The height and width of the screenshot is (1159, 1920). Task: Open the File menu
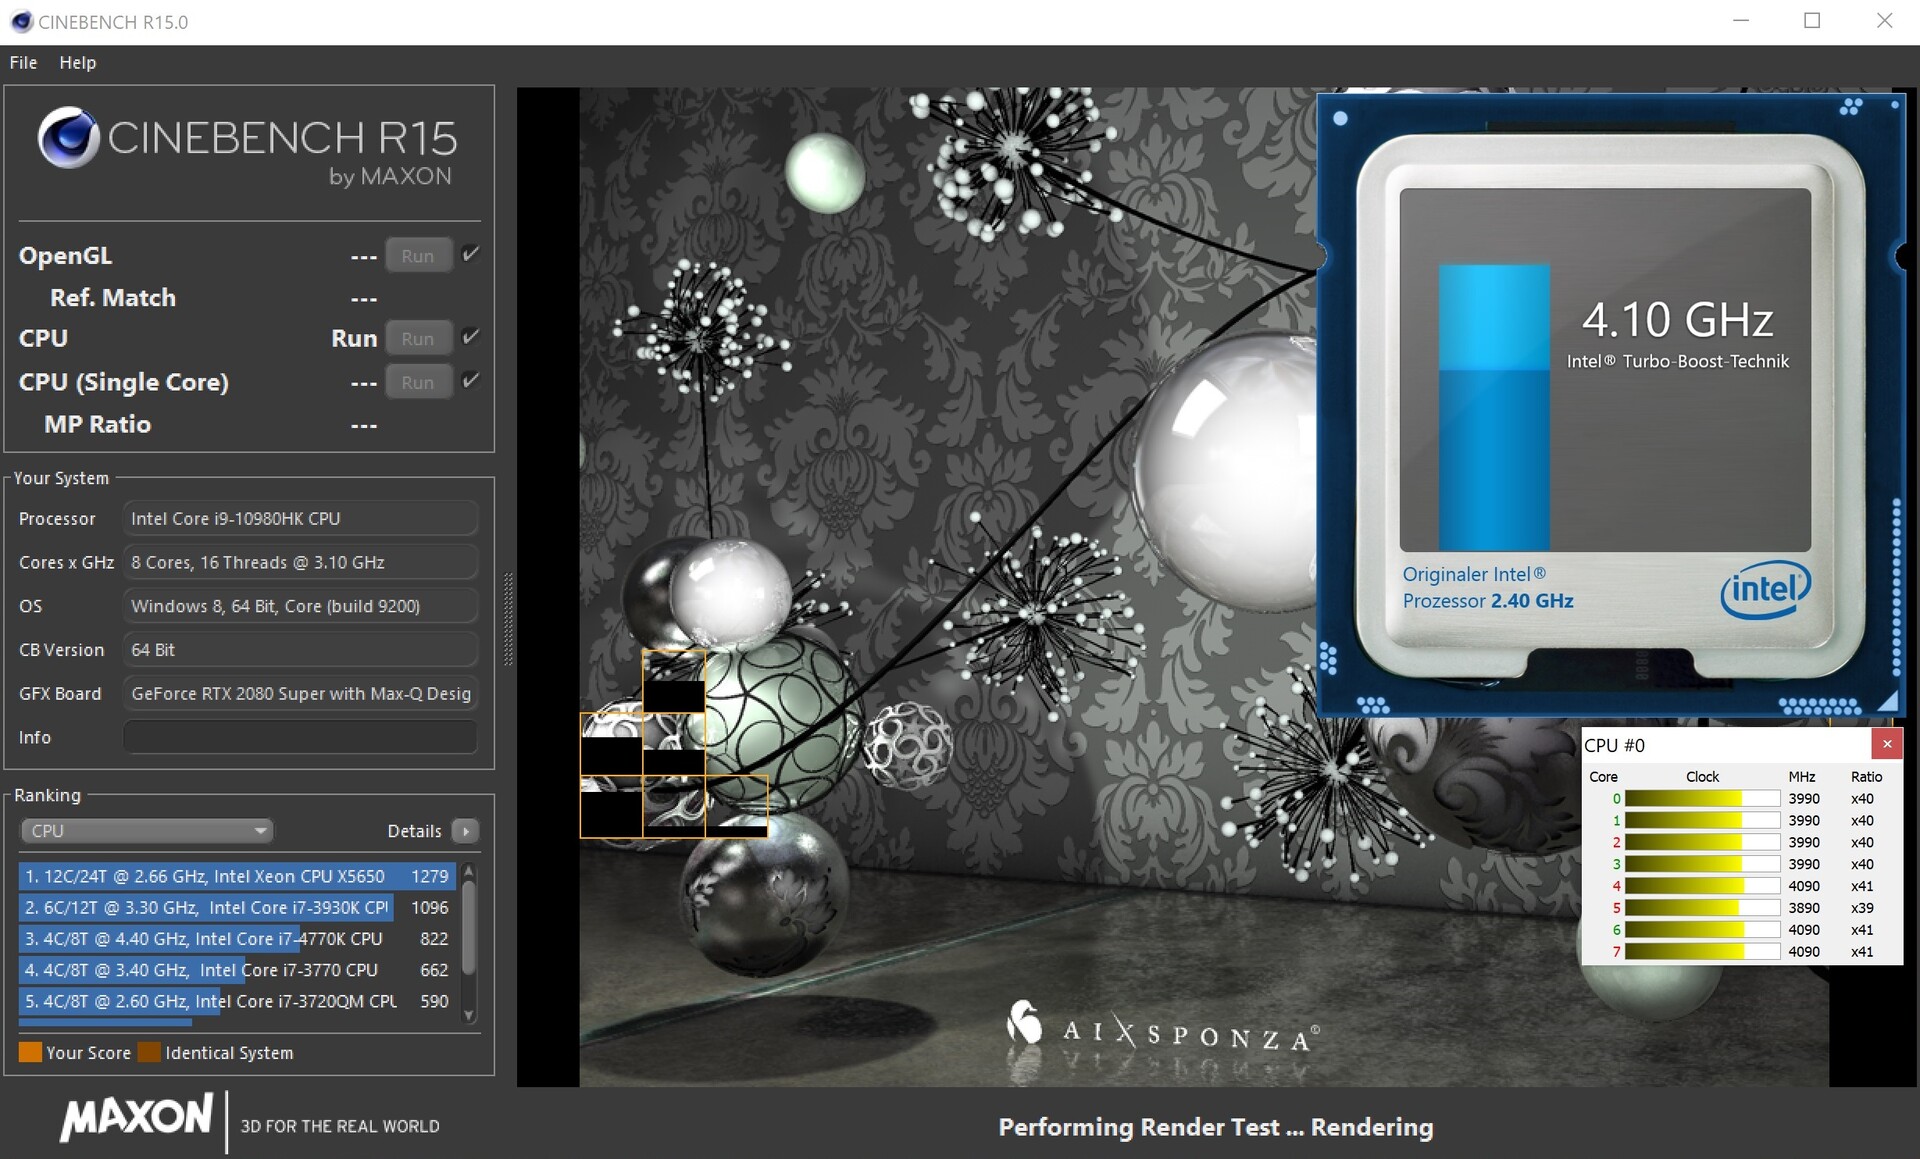click(x=23, y=62)
